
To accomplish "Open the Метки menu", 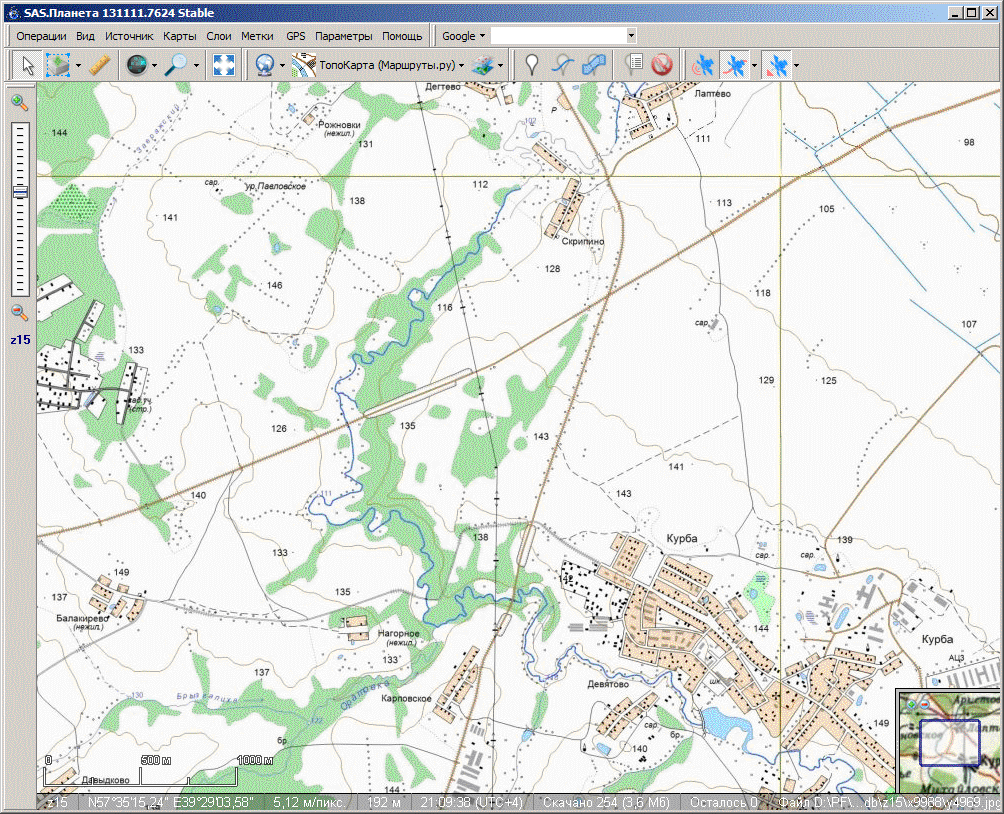I will tap(257, 36).
